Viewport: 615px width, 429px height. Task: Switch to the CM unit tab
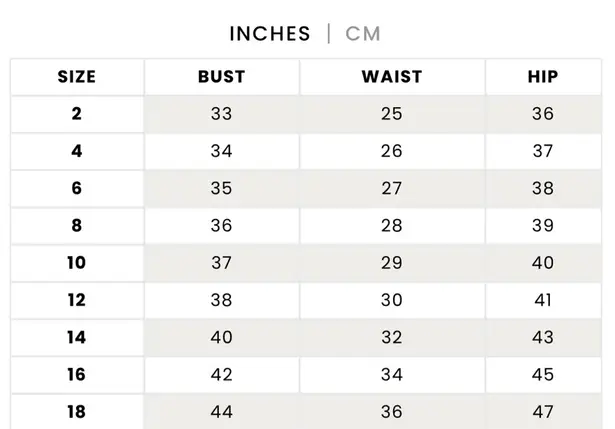tap(363, 34)
